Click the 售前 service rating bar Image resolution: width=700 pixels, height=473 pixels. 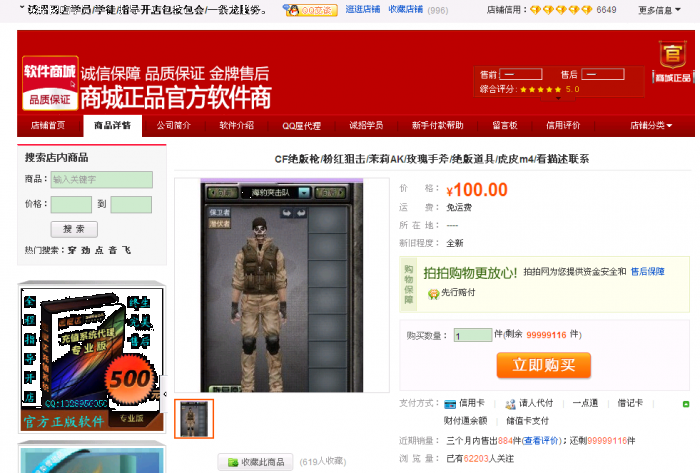[x=521, y=75]
